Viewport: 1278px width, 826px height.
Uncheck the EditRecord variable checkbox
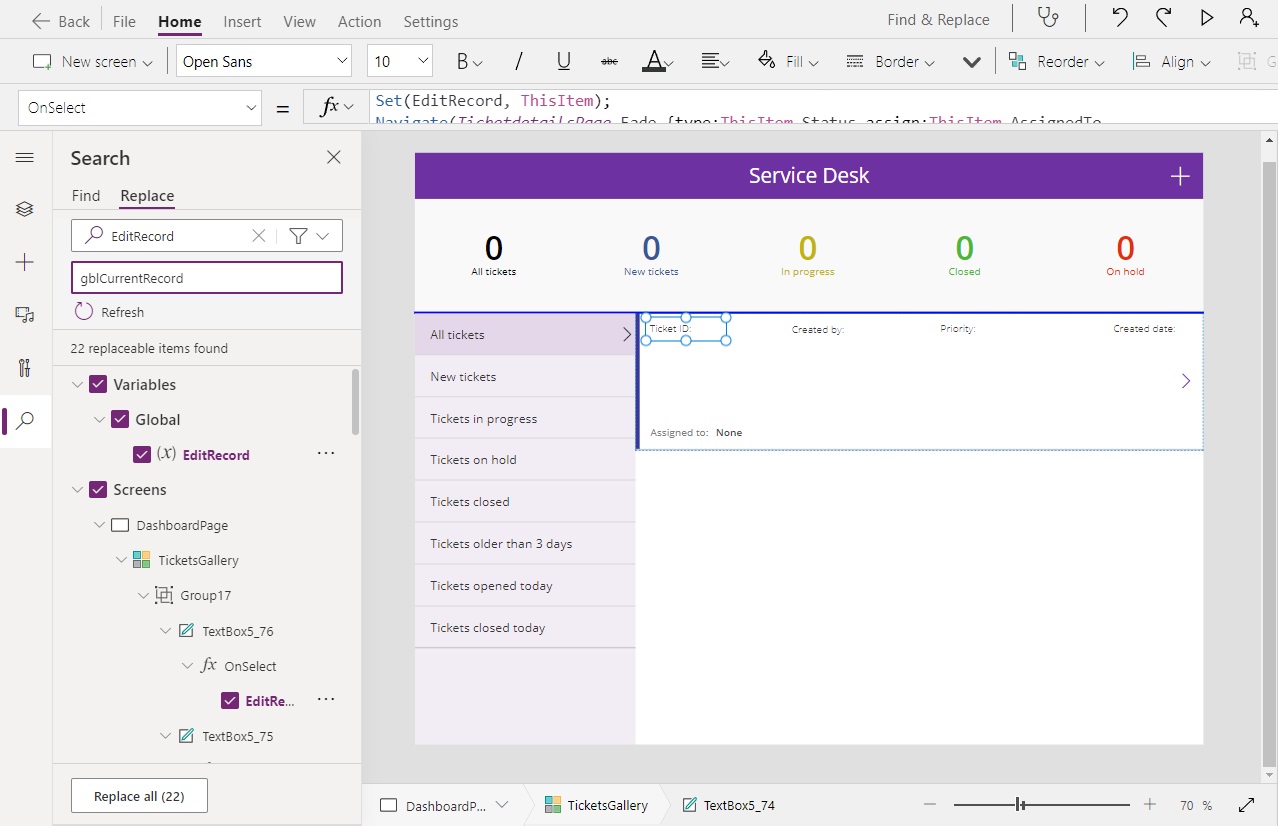pyautogui.click(x=141, y=454)
